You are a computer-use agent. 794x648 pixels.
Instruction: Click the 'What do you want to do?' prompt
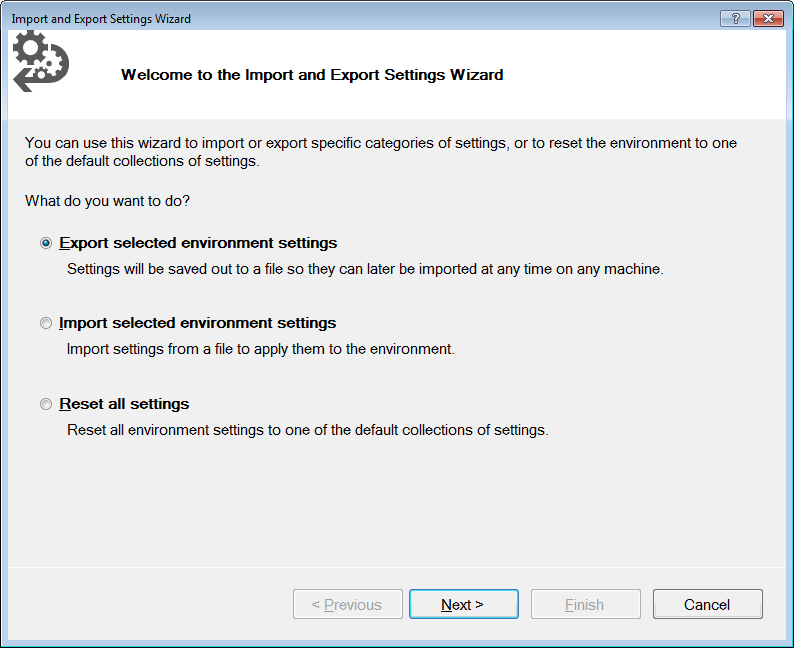pyautogui.click(x=107, y=201)
